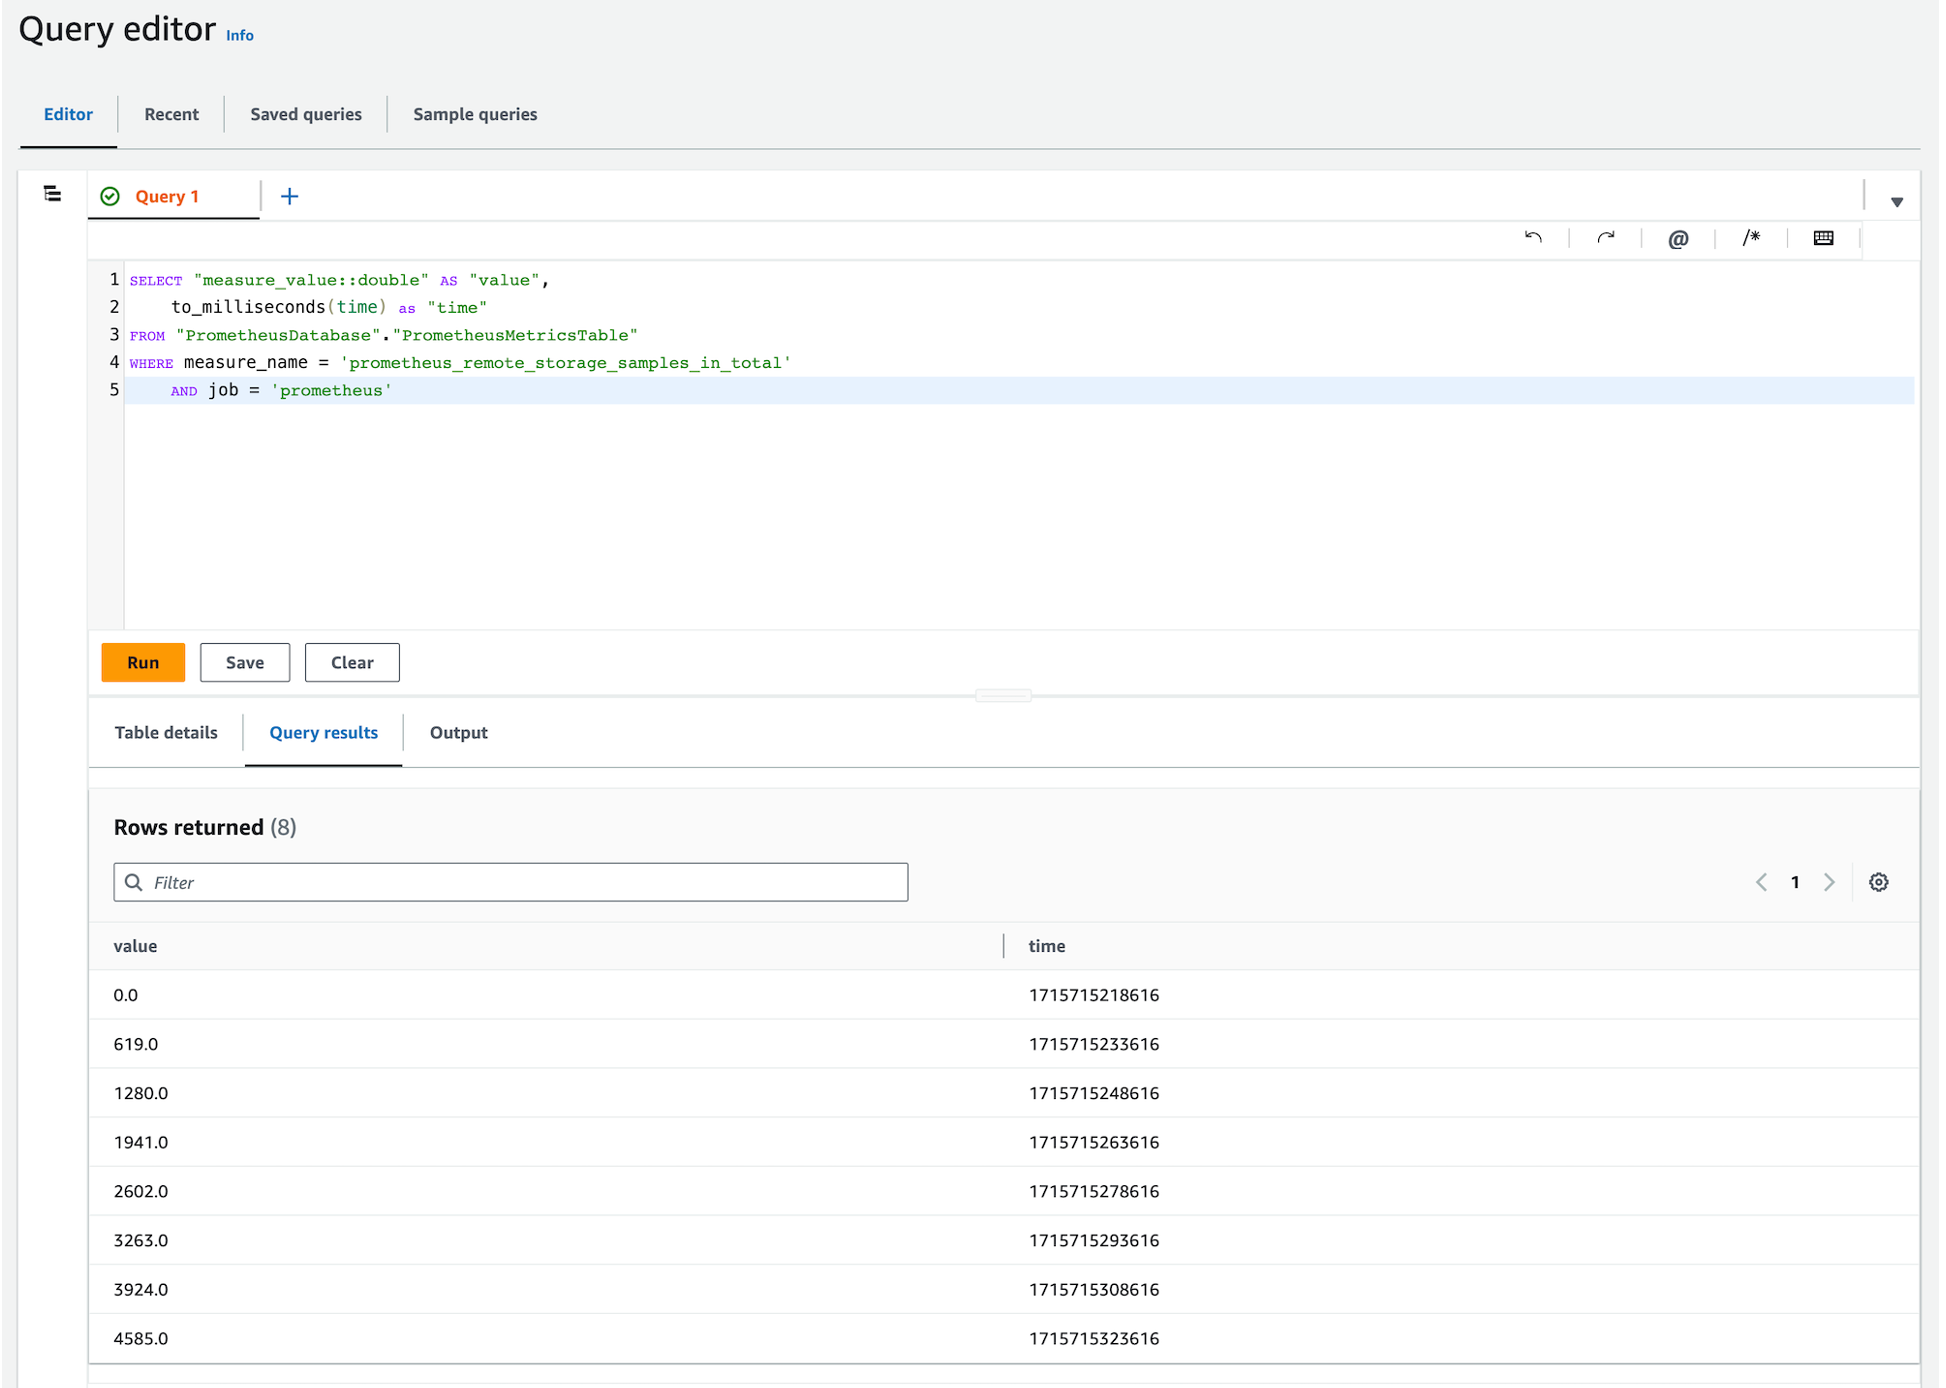This screenshot has width=1946, height=1388.
Task: Click the redo arrow icon
Action: [x=1606, y=238]
